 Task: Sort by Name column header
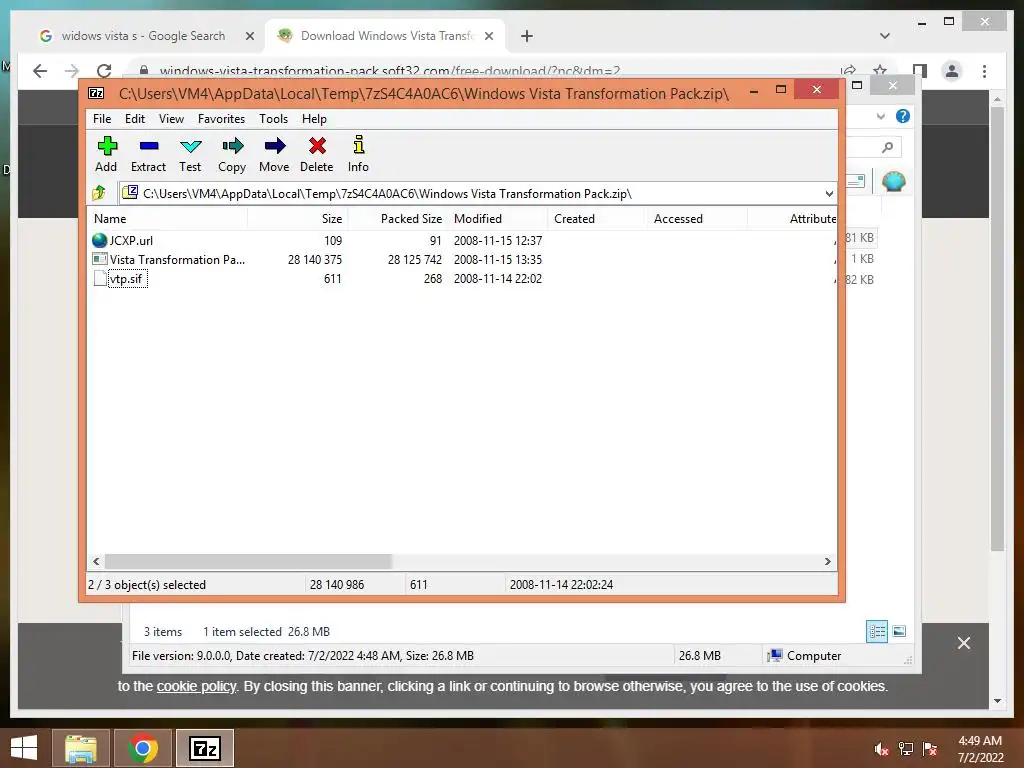point(167,219)
